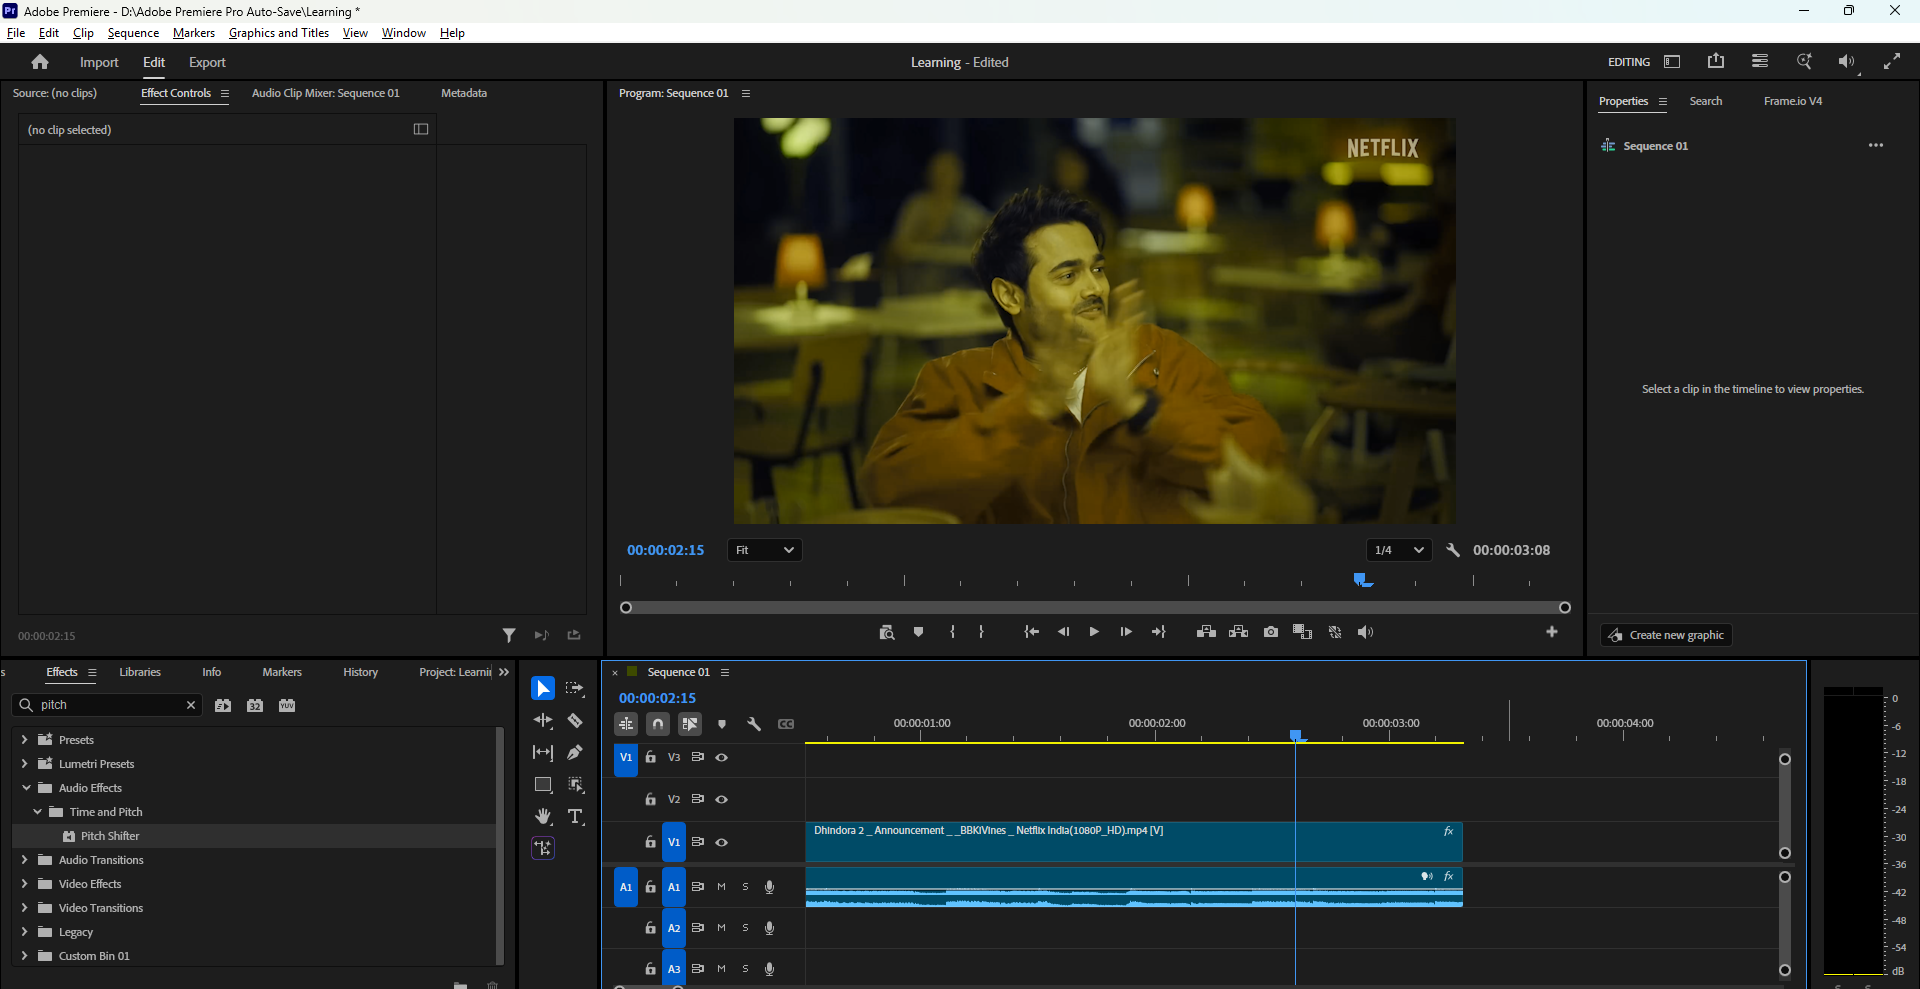Select the Dhindora 2 video clip
Screen dimensions: 1920x989
tap(1134, 842)
